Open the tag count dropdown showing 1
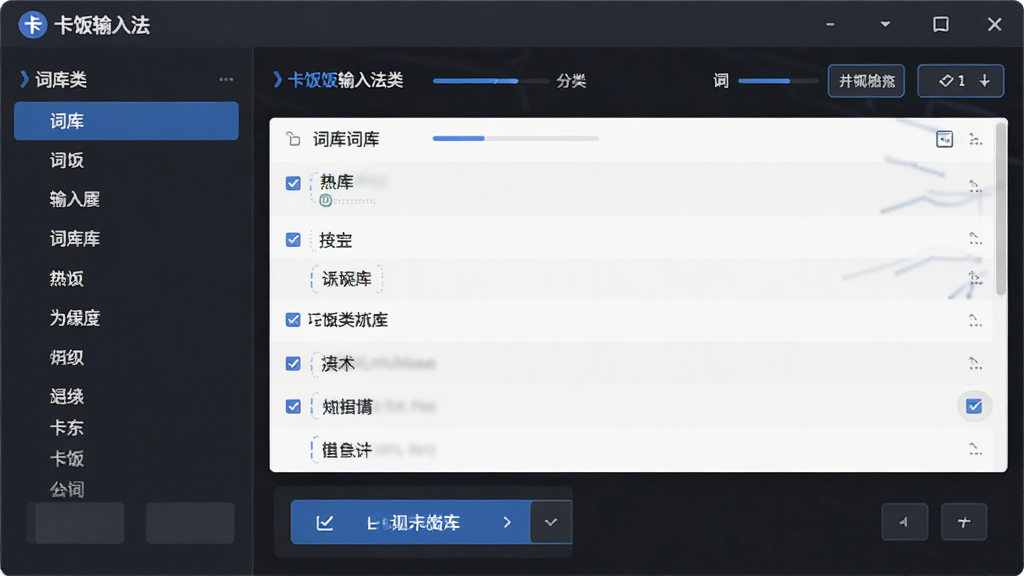This screenshot has width=1024, height=576. click(960, 81)
